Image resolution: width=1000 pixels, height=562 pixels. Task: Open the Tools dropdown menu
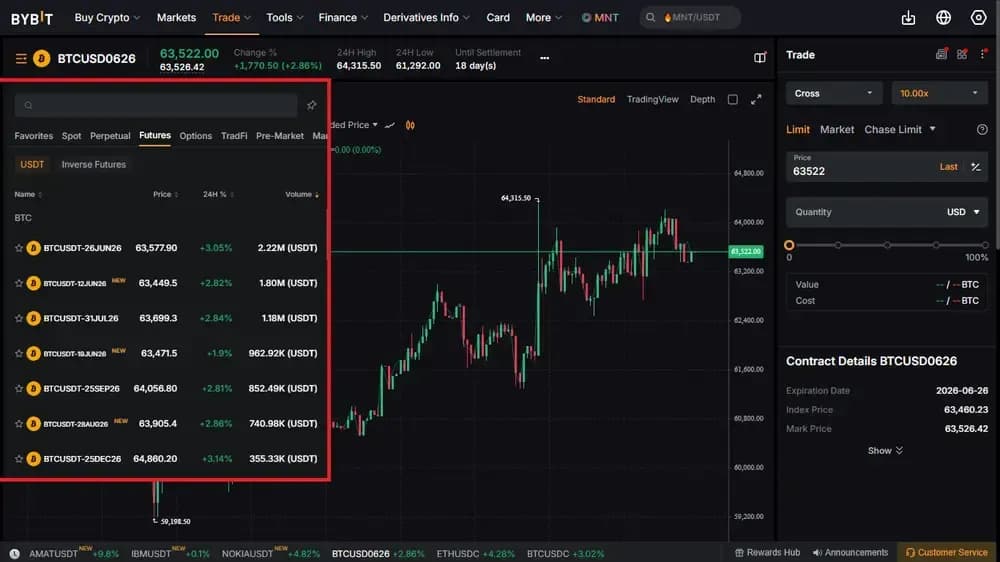[x=284, y=18]
